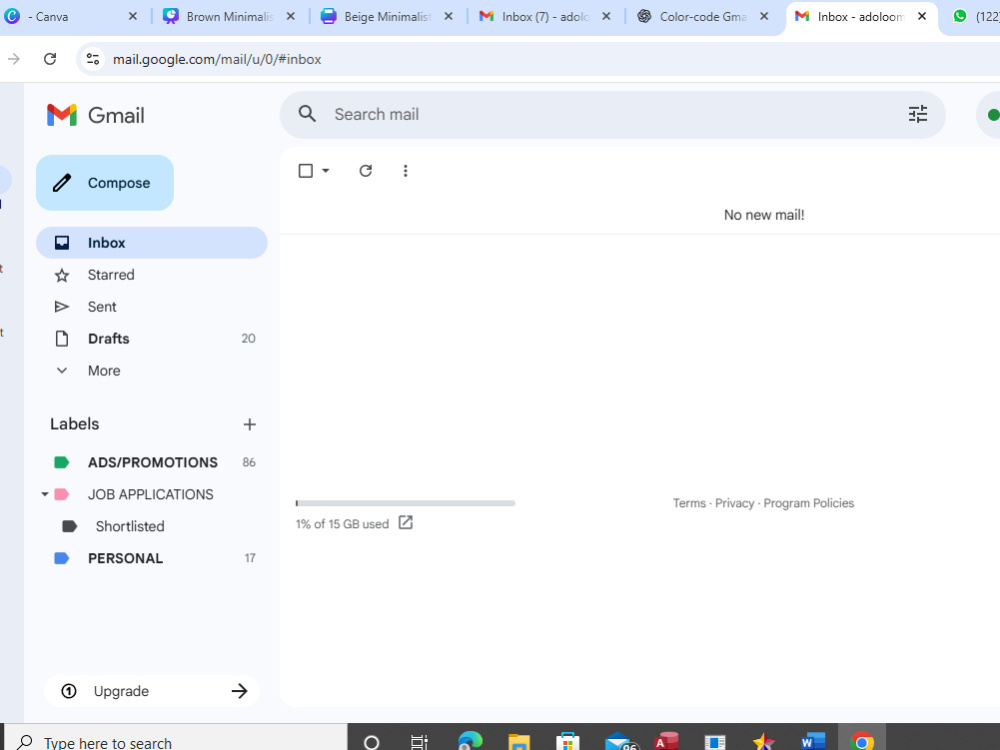This screenshot has height=750, width=1000.
Task: Open Microsoft Access from taskbar
Action: 666,742
